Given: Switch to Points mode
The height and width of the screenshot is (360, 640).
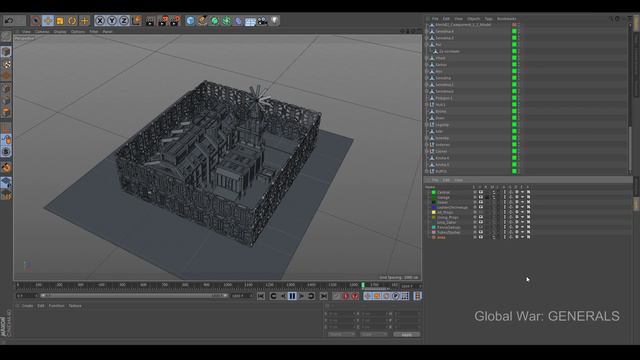Looking at the screenshot, I should coord(6,89).
